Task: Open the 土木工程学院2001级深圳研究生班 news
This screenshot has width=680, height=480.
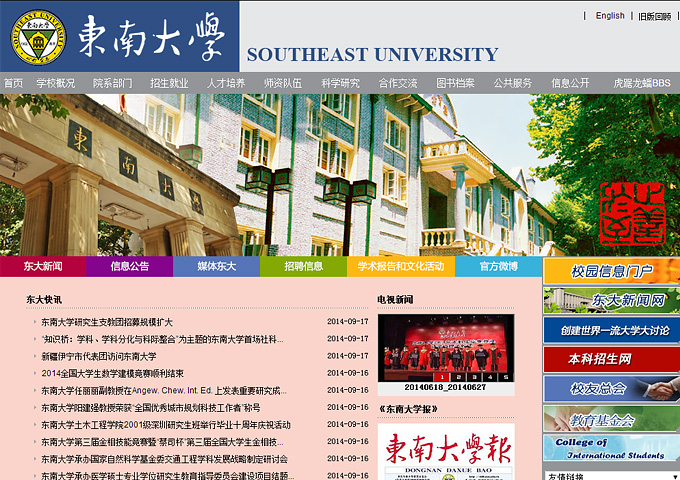Action: [166, 425]
